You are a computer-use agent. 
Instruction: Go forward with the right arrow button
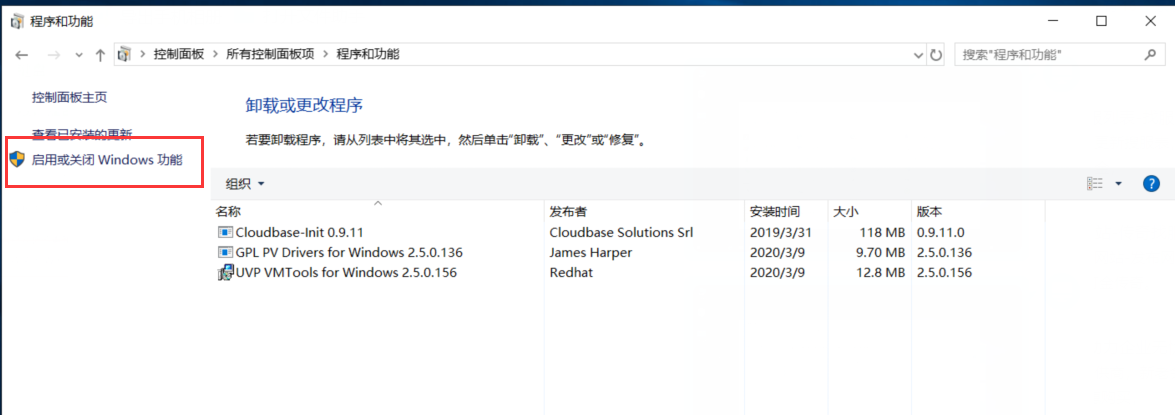[x=53, y=55]
